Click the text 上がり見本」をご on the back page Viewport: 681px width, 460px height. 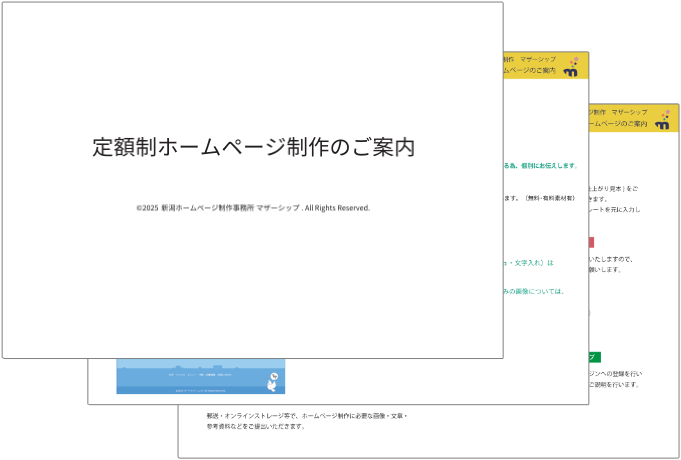[x=613, y=188]
